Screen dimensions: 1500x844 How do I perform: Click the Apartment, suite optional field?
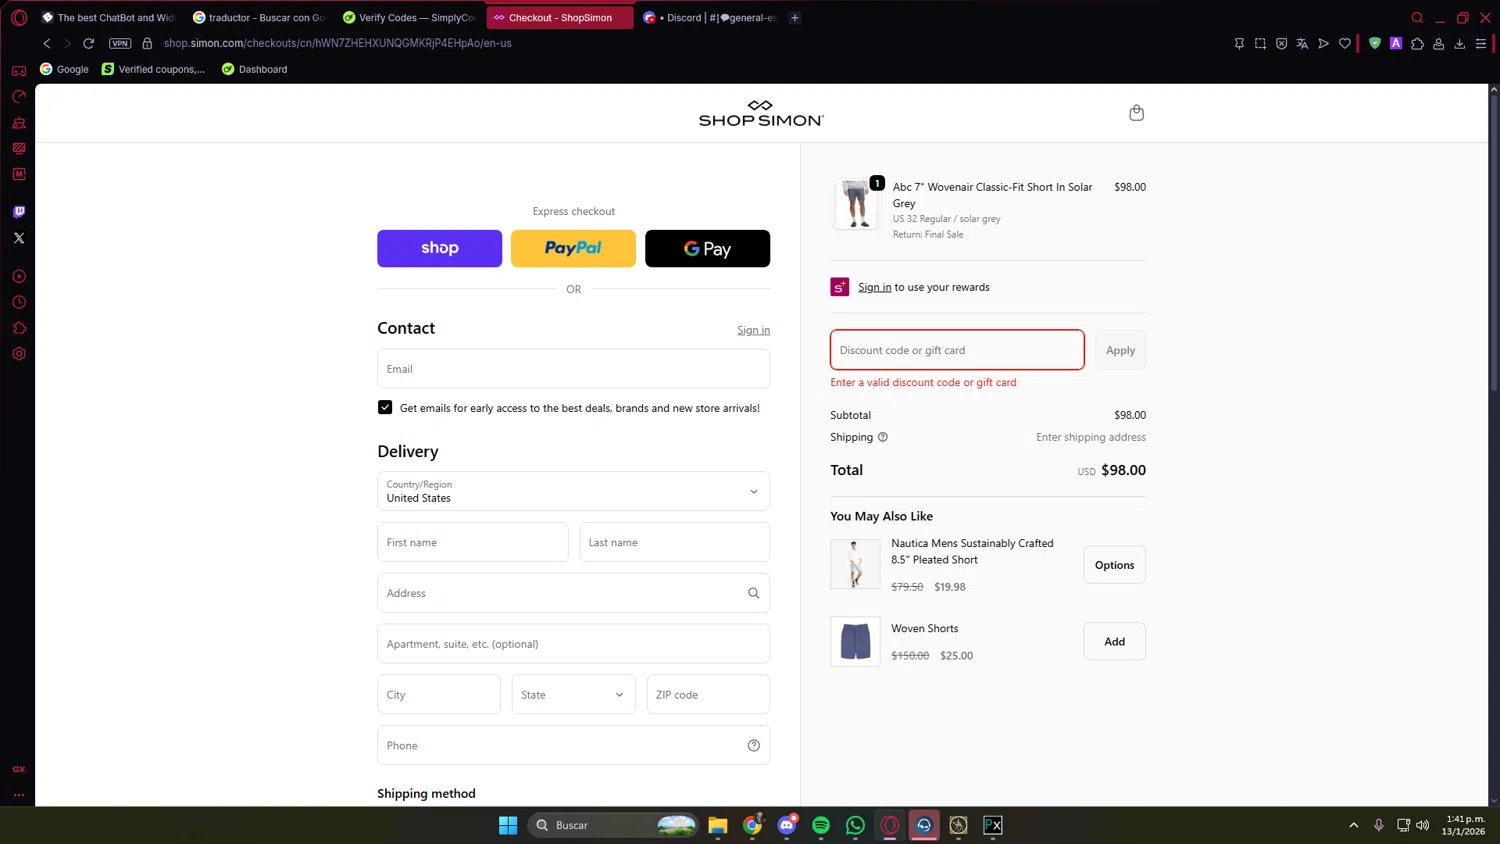tap(573, 644)
